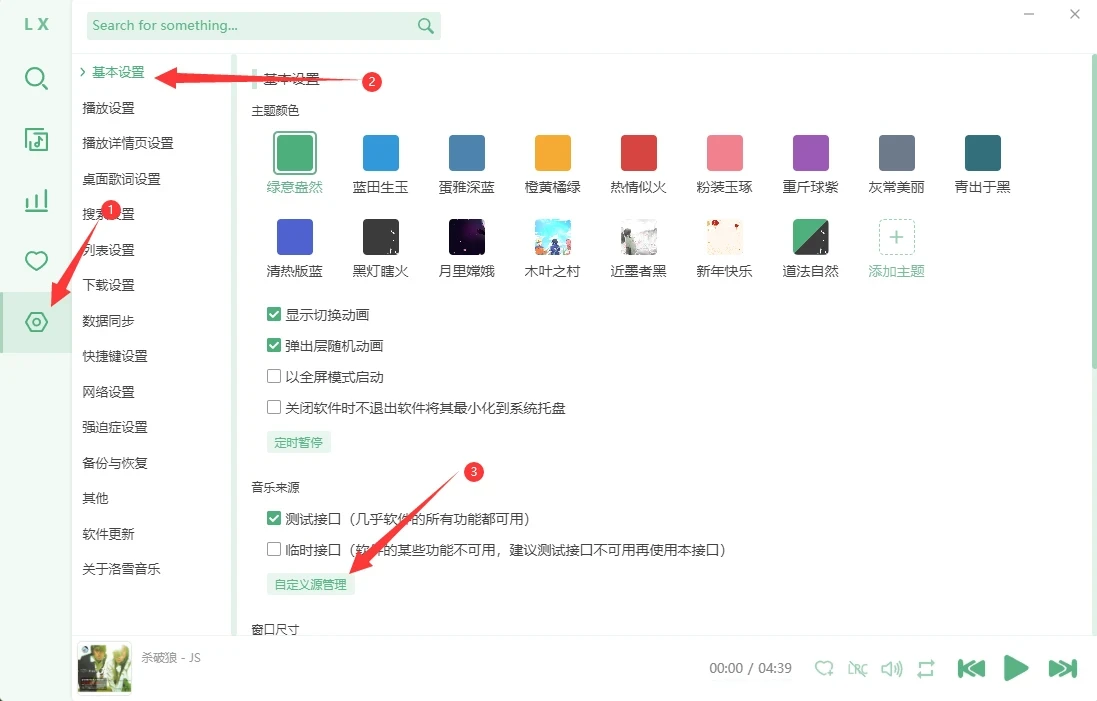Toggle the loop playback mode icon
This screenshot has height=701, width=1097.
coord(925,668)
